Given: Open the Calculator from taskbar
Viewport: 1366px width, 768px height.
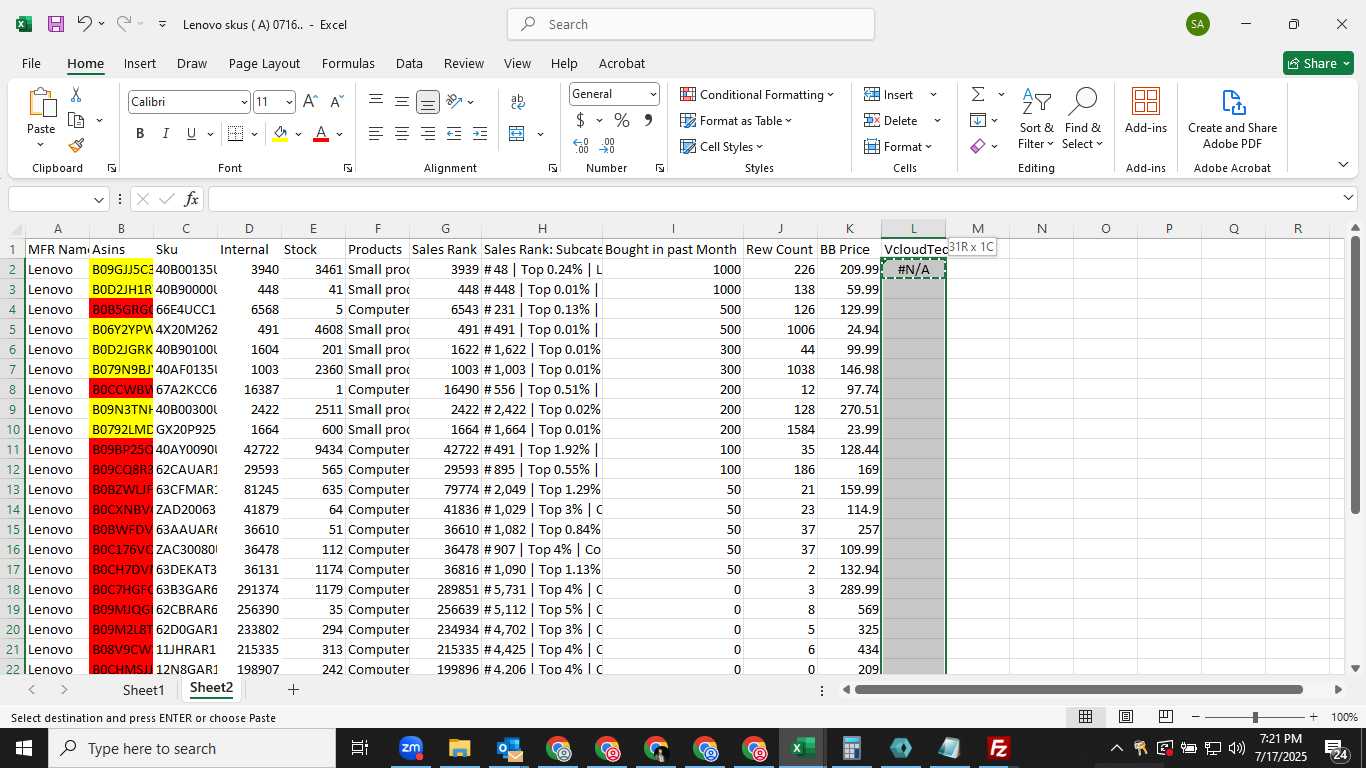Looking at the screenshot, I should (851, 748).
